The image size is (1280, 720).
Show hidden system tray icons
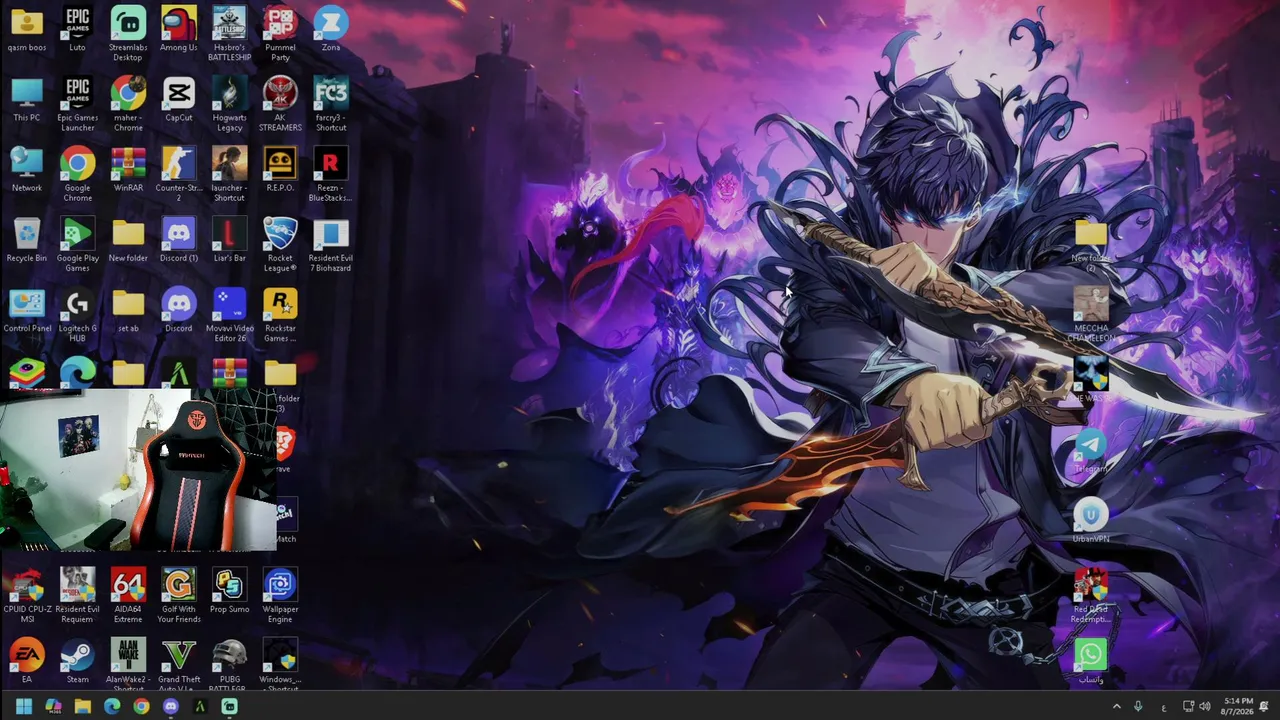[x=1117, y=707]
